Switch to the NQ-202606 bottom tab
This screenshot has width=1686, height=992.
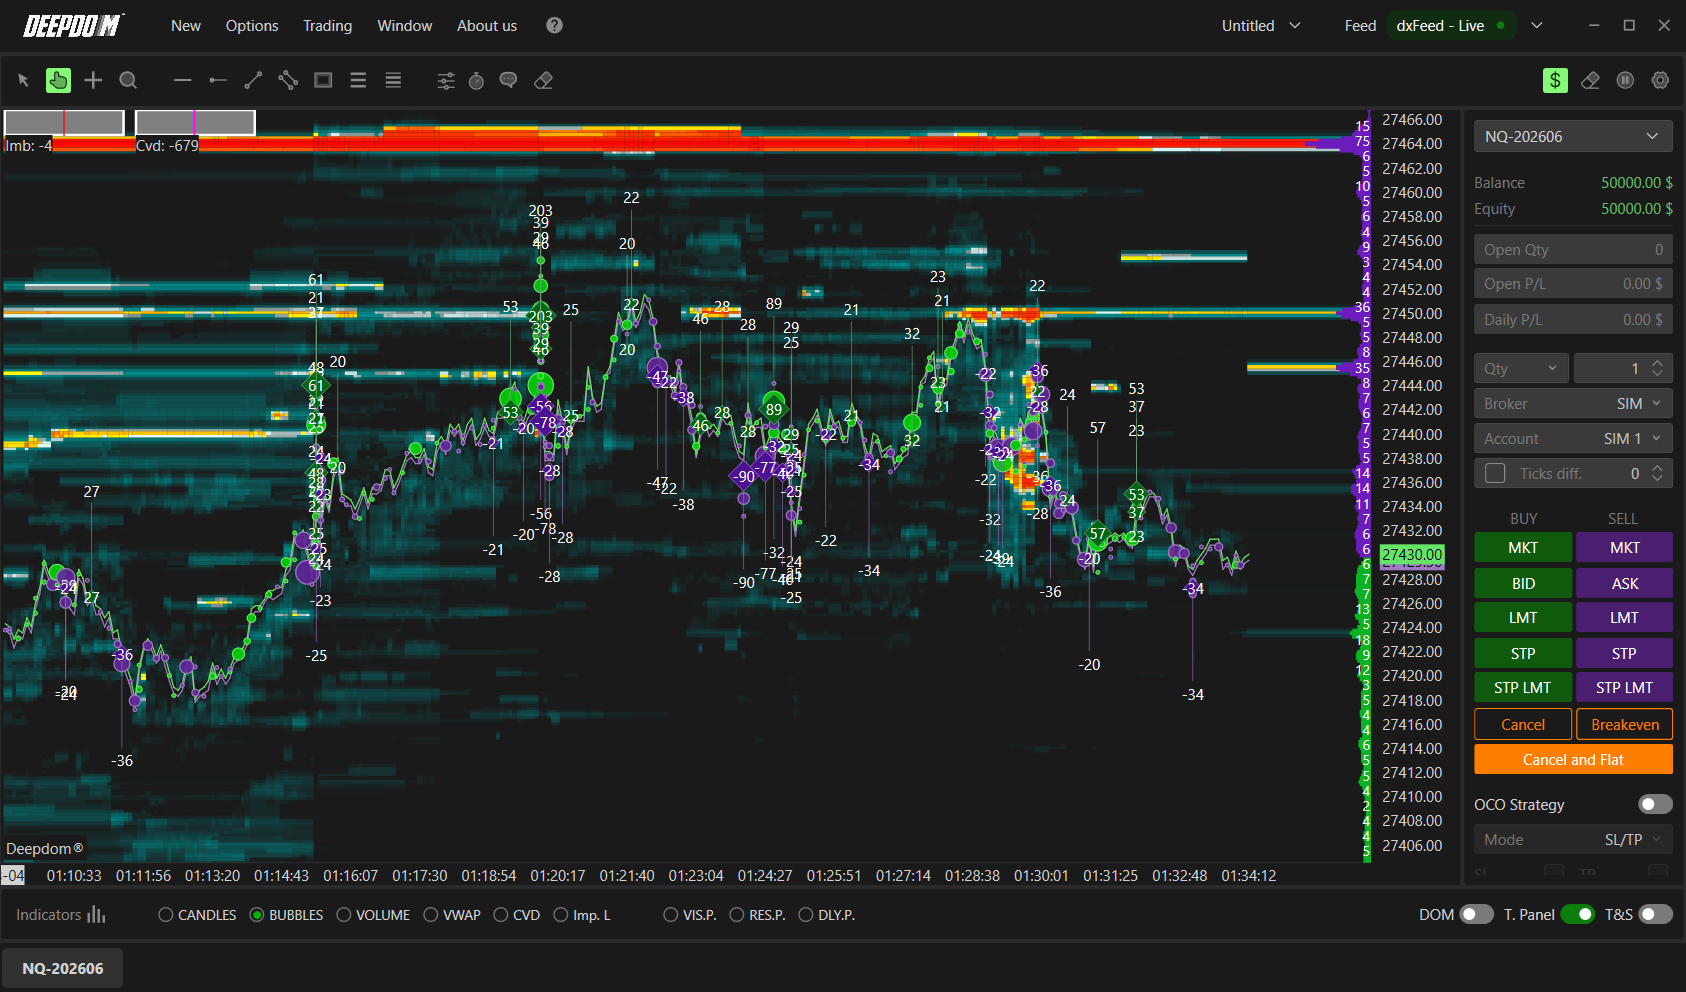[x=63, y=968]
